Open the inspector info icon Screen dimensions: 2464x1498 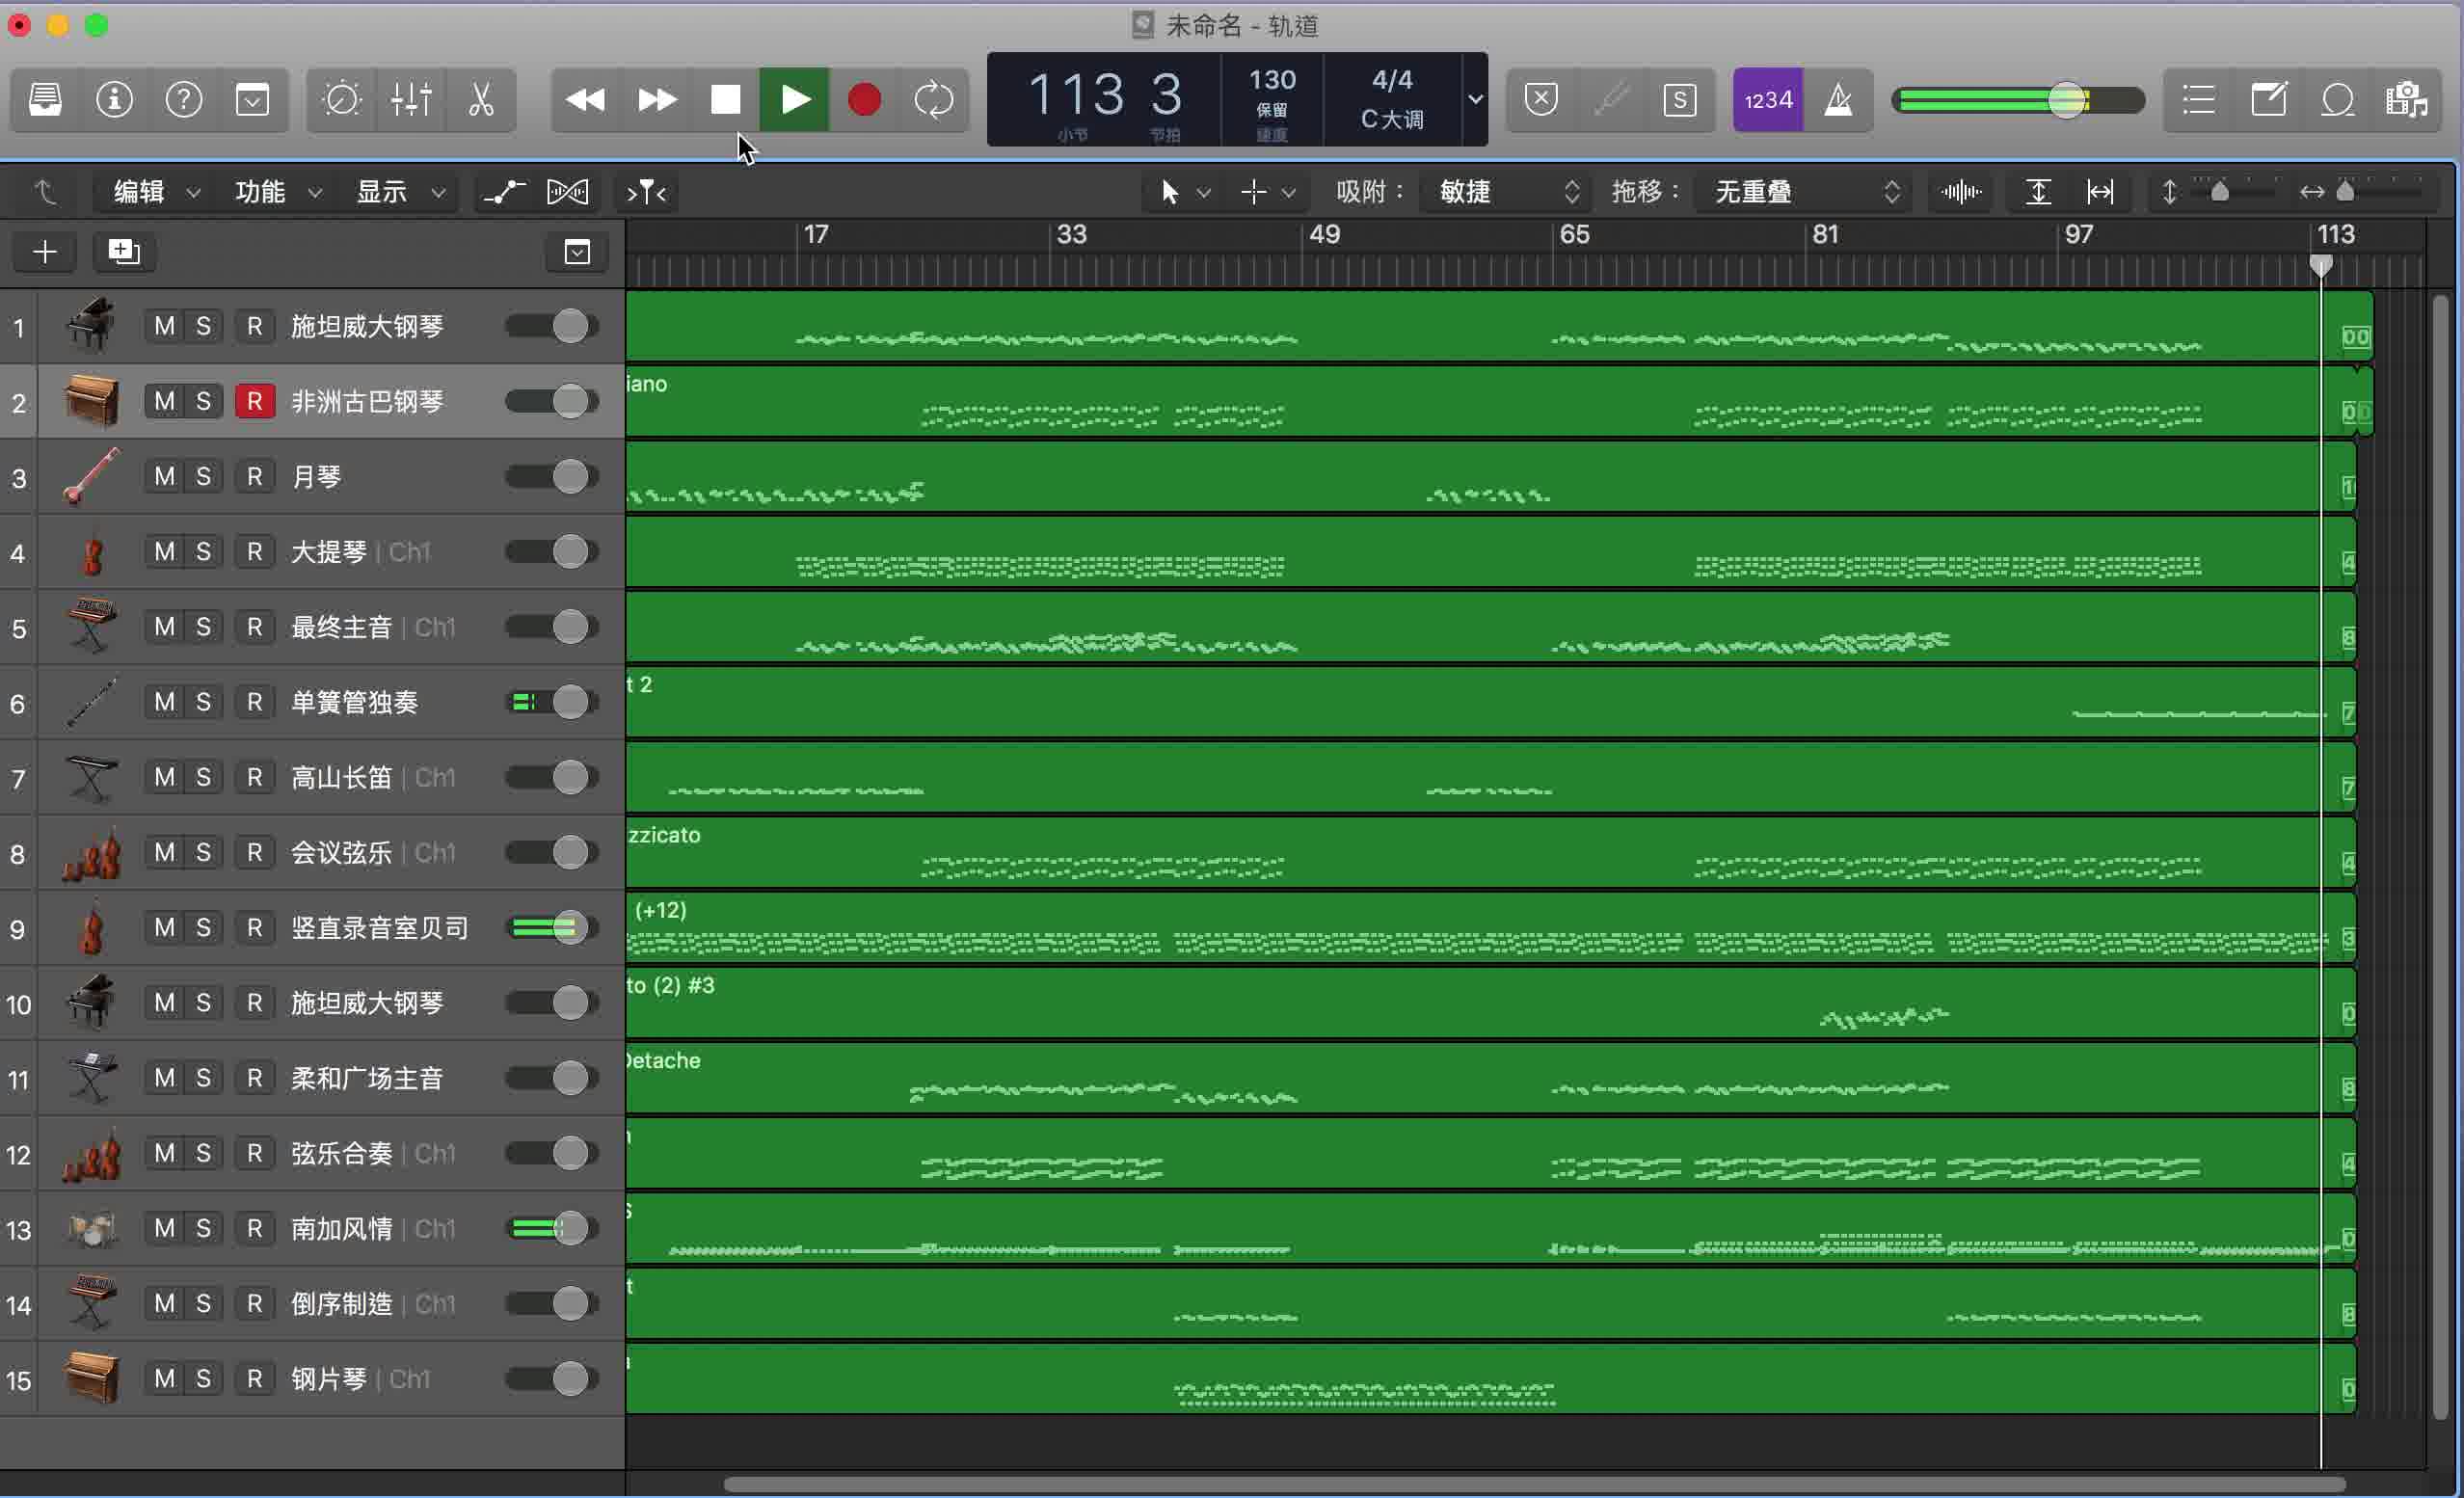point(114,99)
